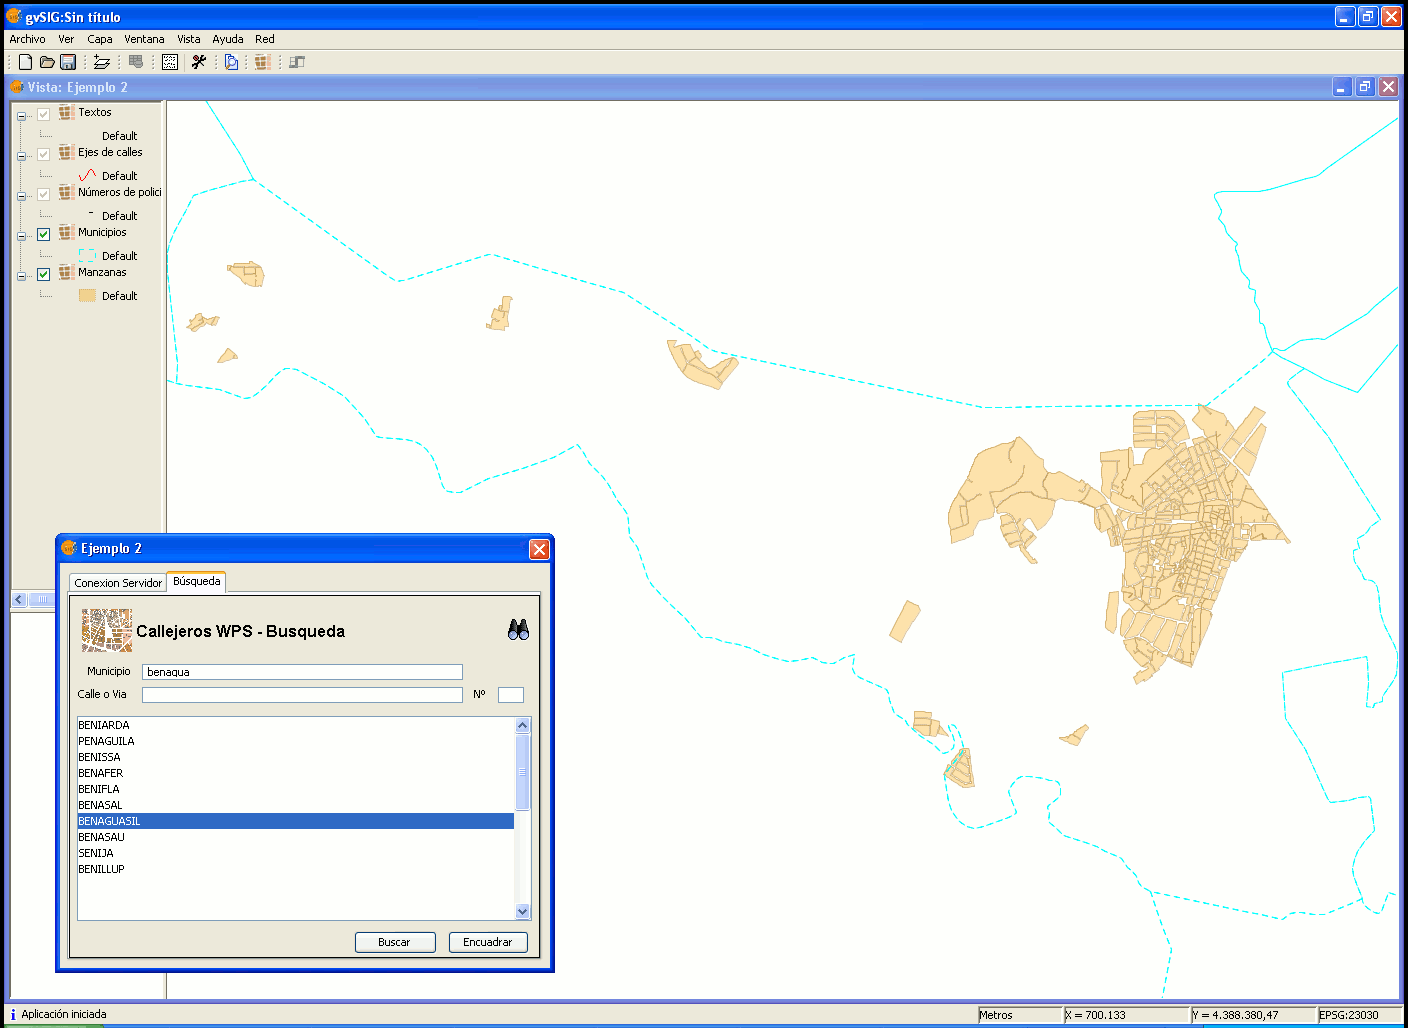
Task: Click the Nº number input field
Action: pos(511,694)
